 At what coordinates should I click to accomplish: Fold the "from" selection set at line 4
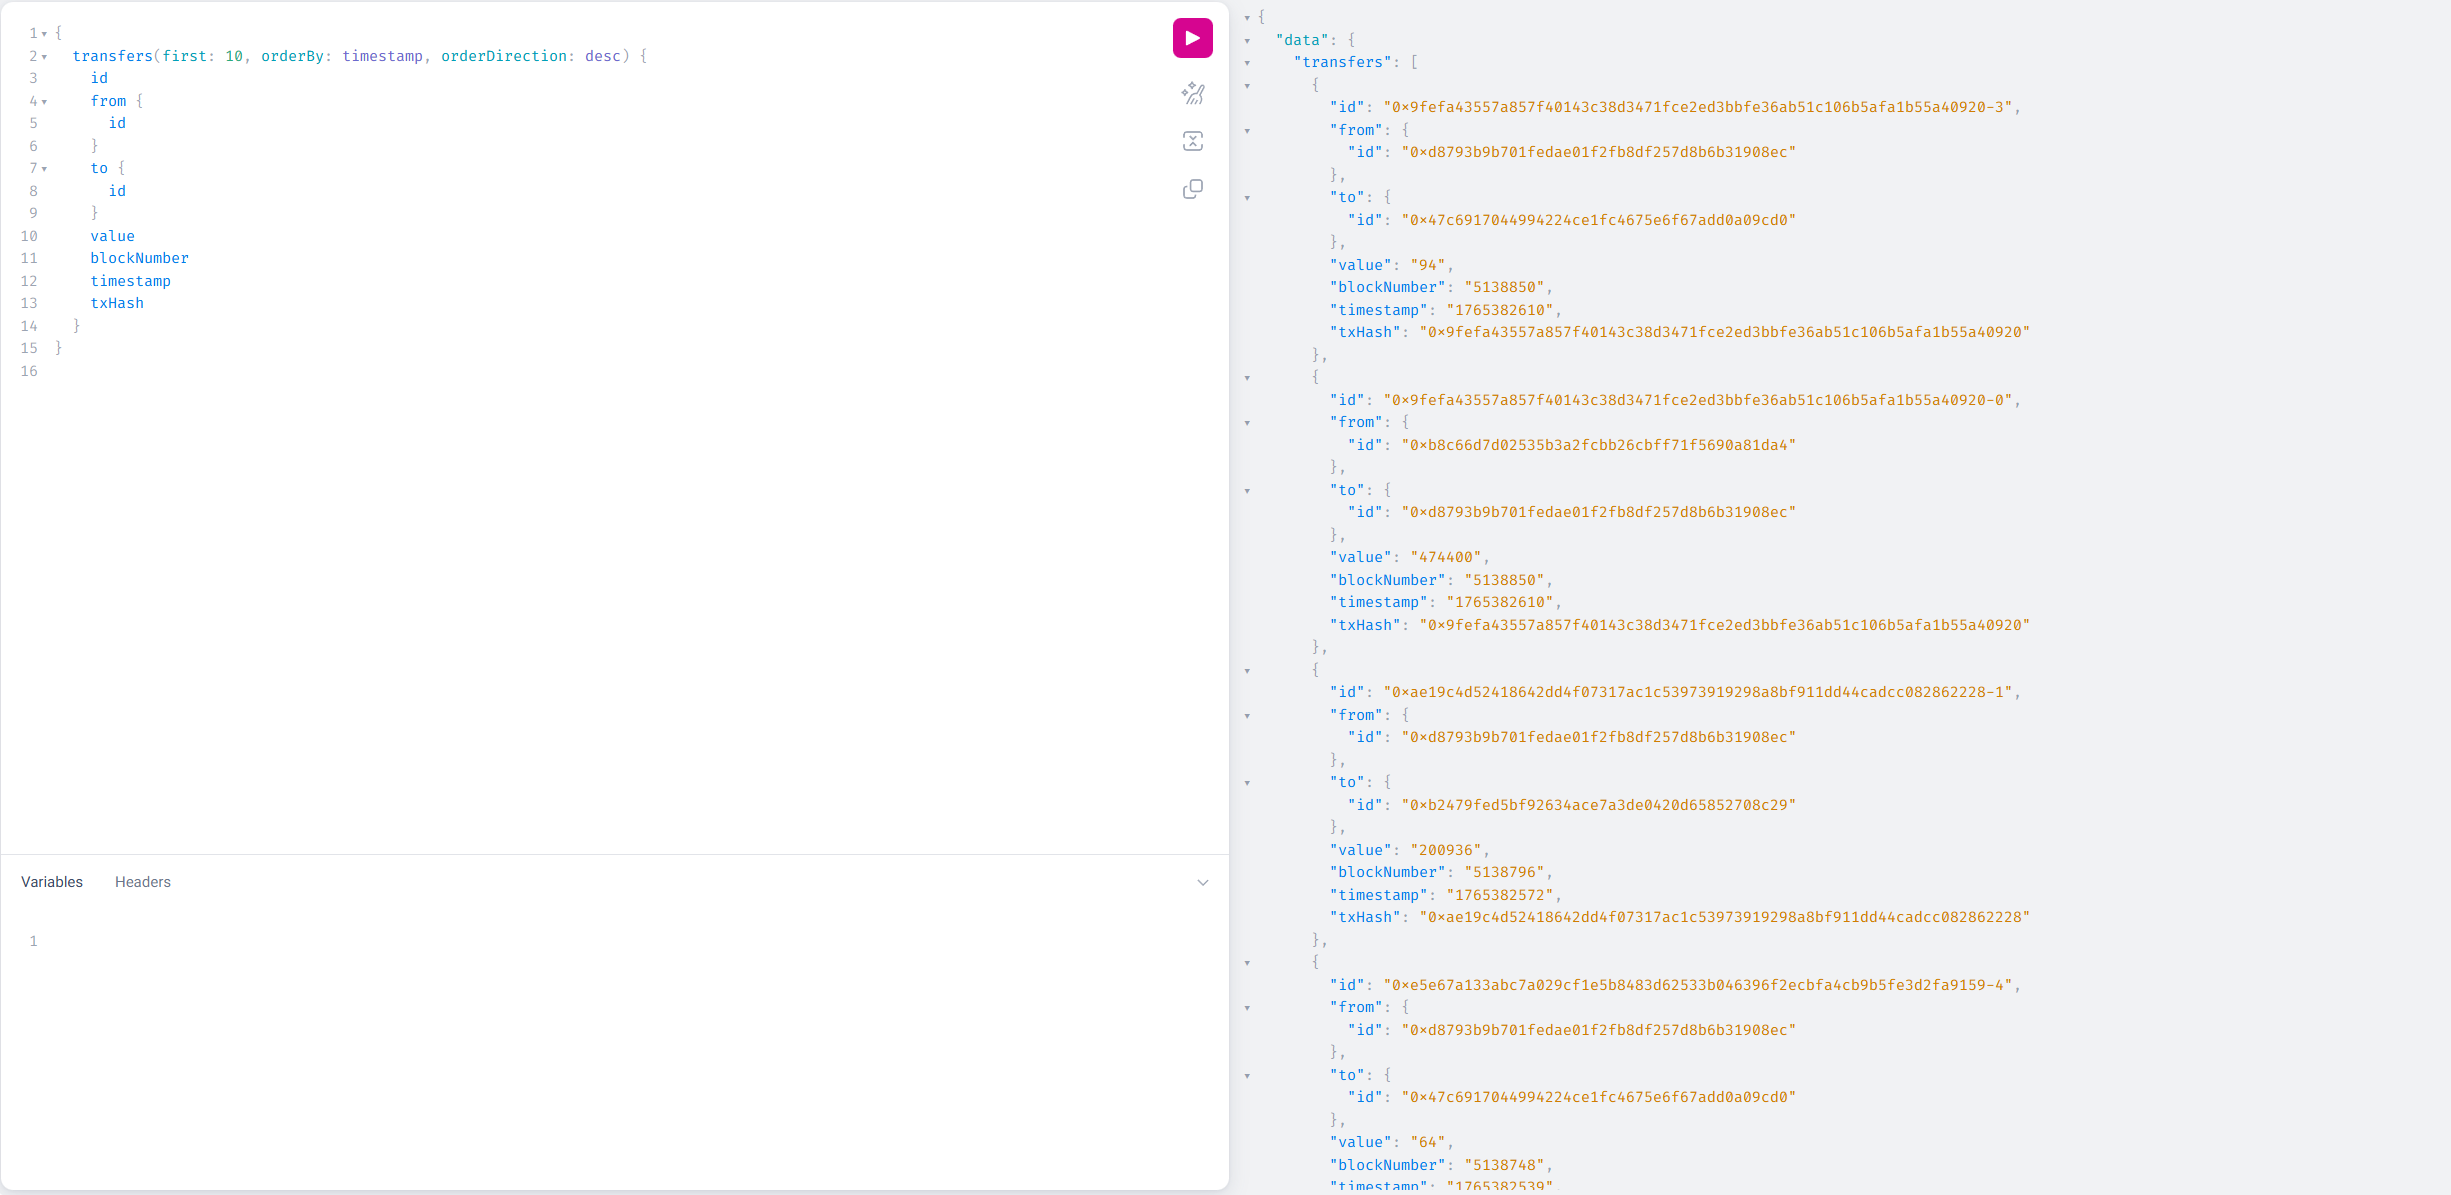coord(42,101)
